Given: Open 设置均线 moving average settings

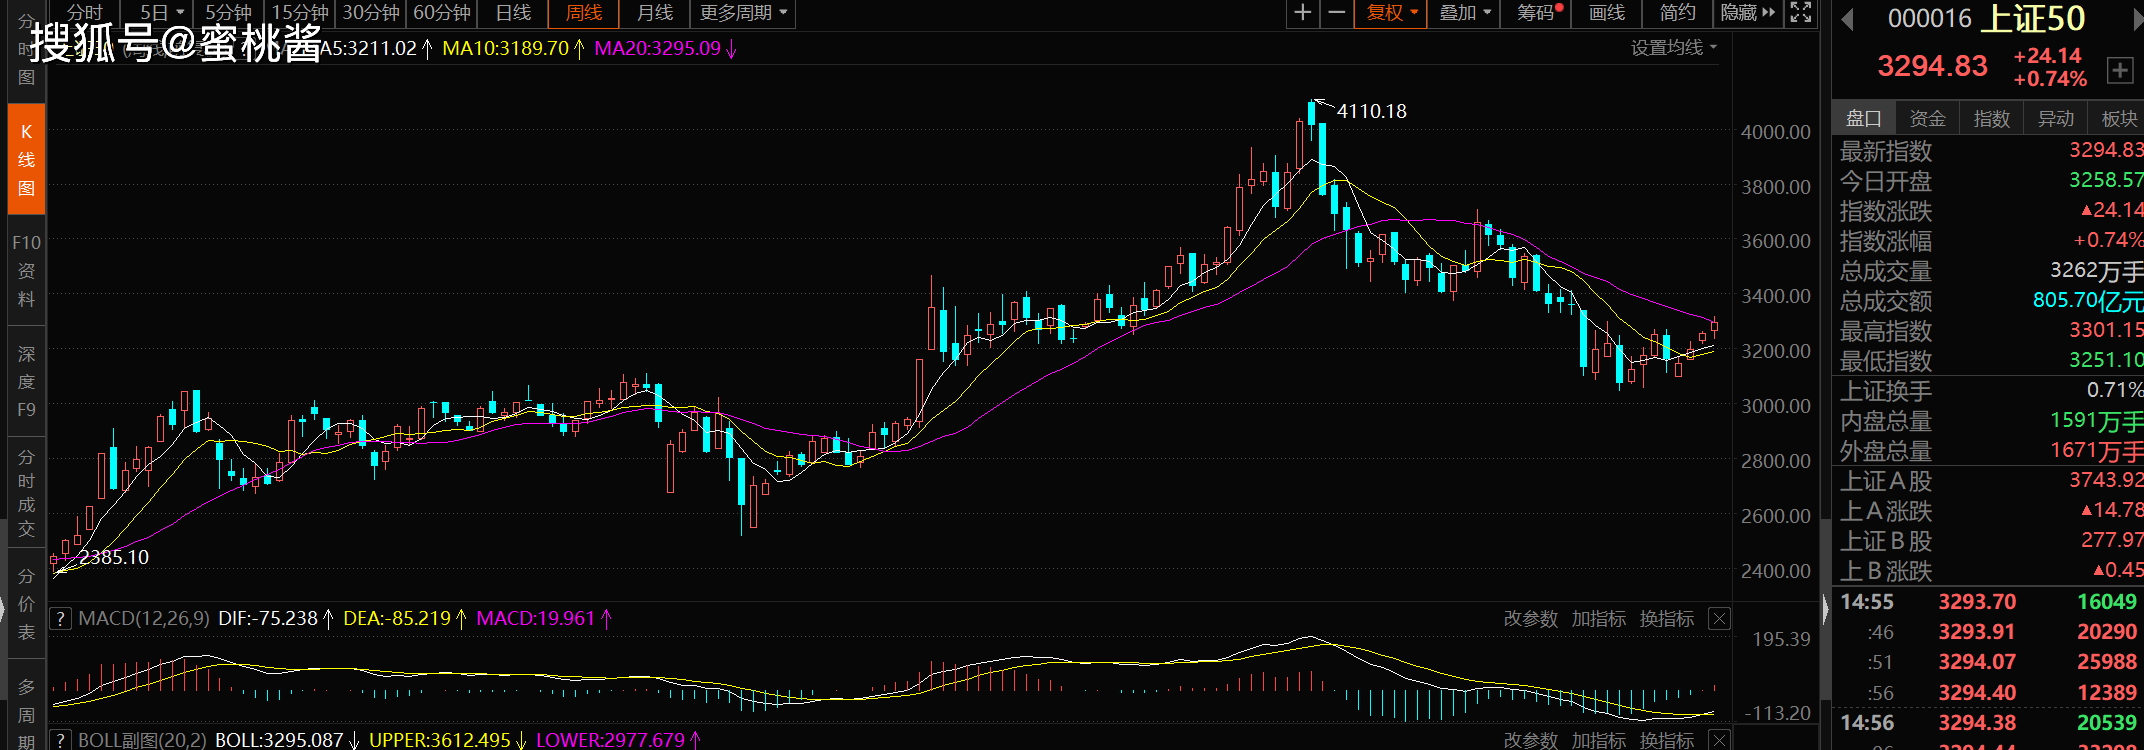Looking at the screenshot, I should pos(1674,48).
